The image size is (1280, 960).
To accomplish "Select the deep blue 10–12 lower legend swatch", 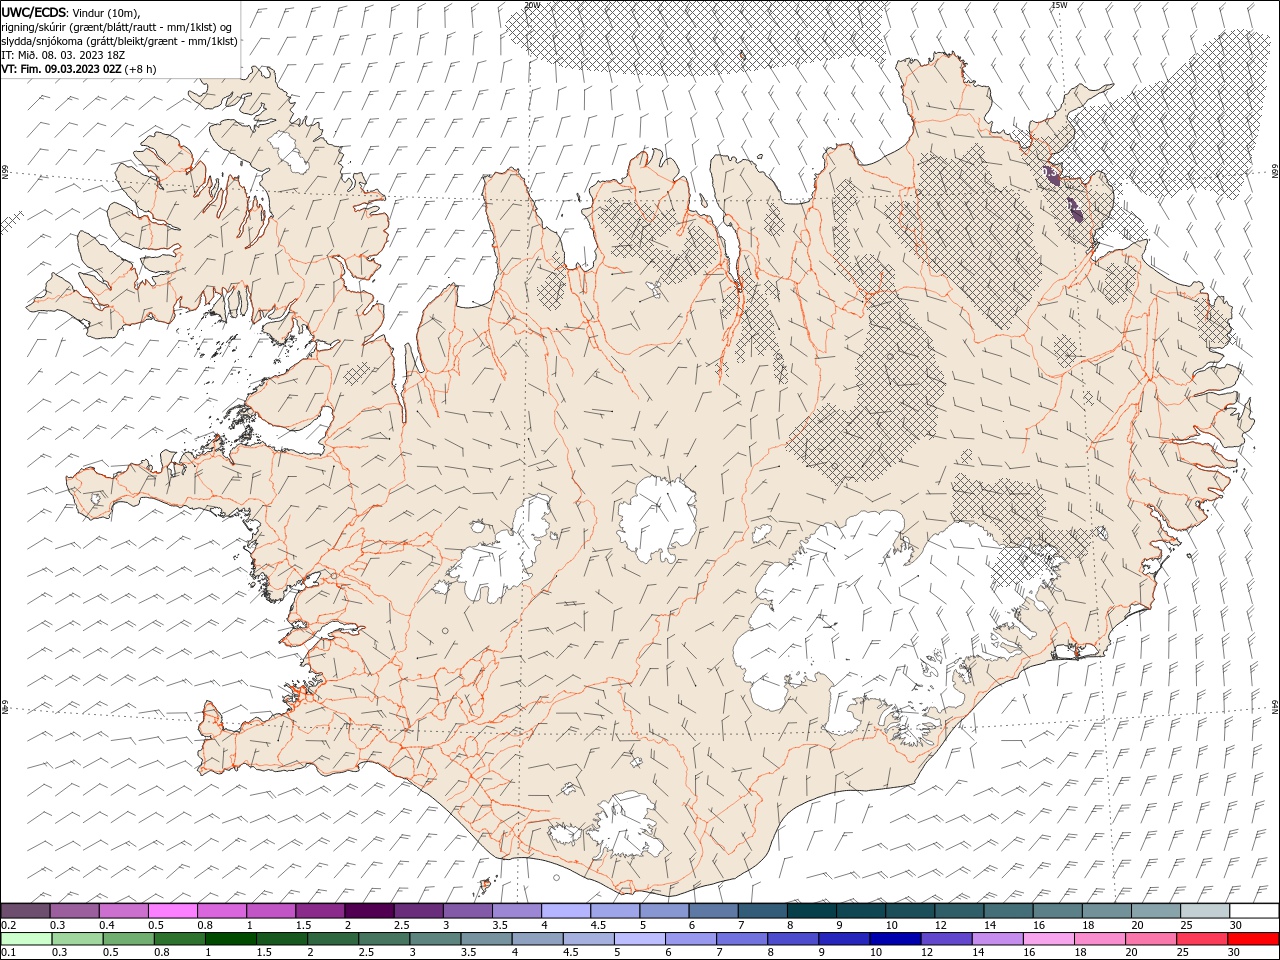I will click(894, 939).
